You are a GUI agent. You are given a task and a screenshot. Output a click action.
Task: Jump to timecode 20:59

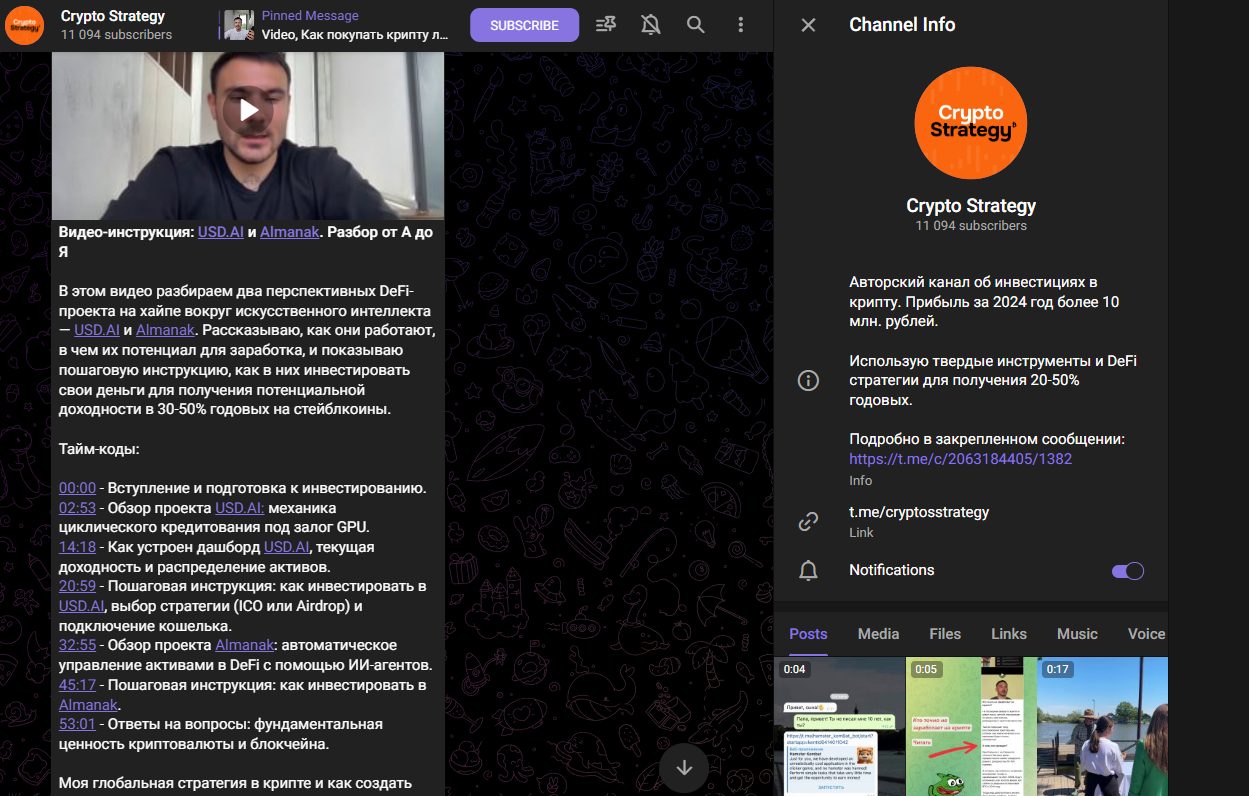77,586
